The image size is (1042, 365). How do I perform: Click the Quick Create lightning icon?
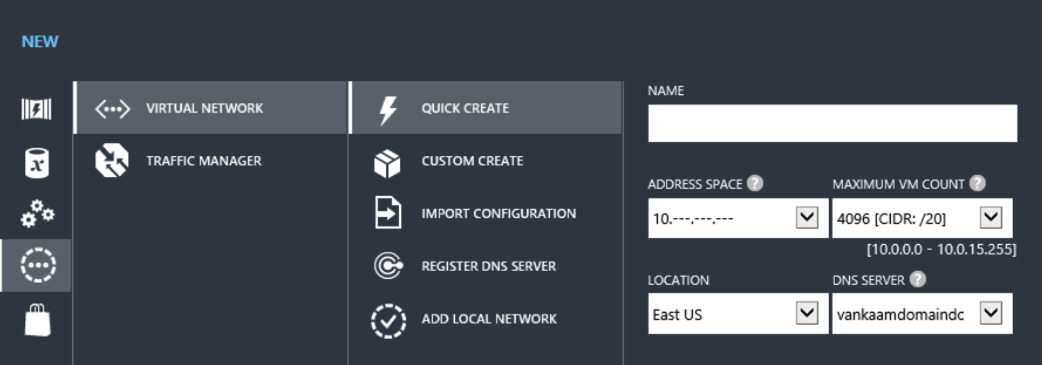pyautogui.click(x=387, y=110)
